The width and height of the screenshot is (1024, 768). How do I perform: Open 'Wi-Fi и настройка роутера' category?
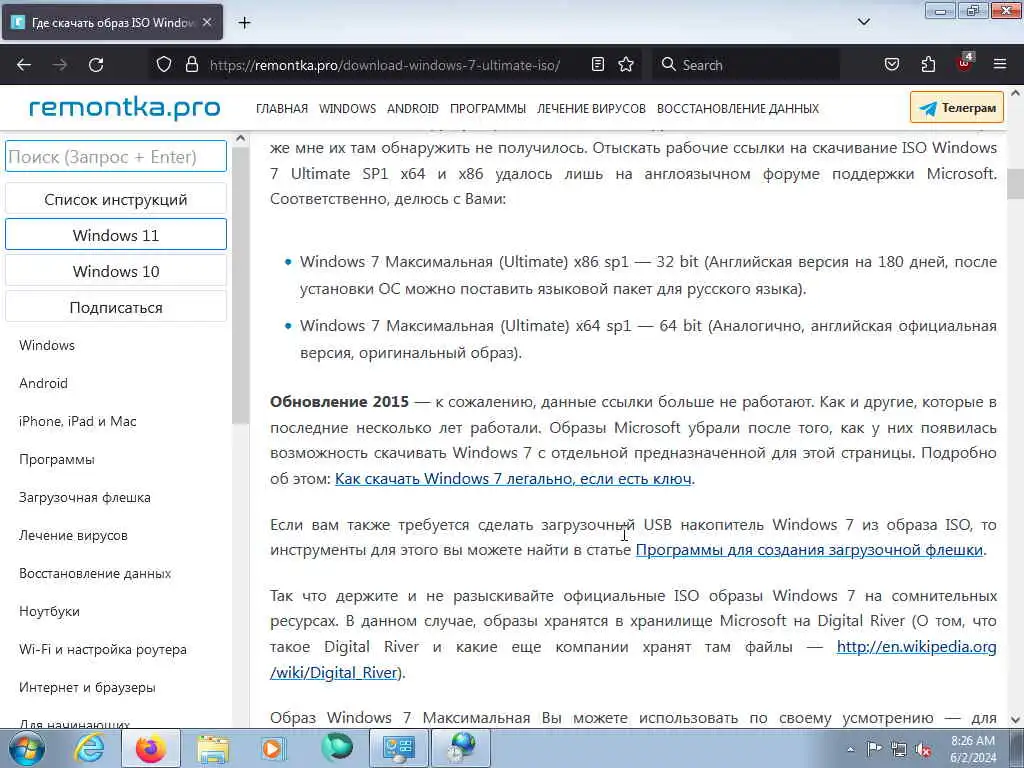(x=103, y=650)
